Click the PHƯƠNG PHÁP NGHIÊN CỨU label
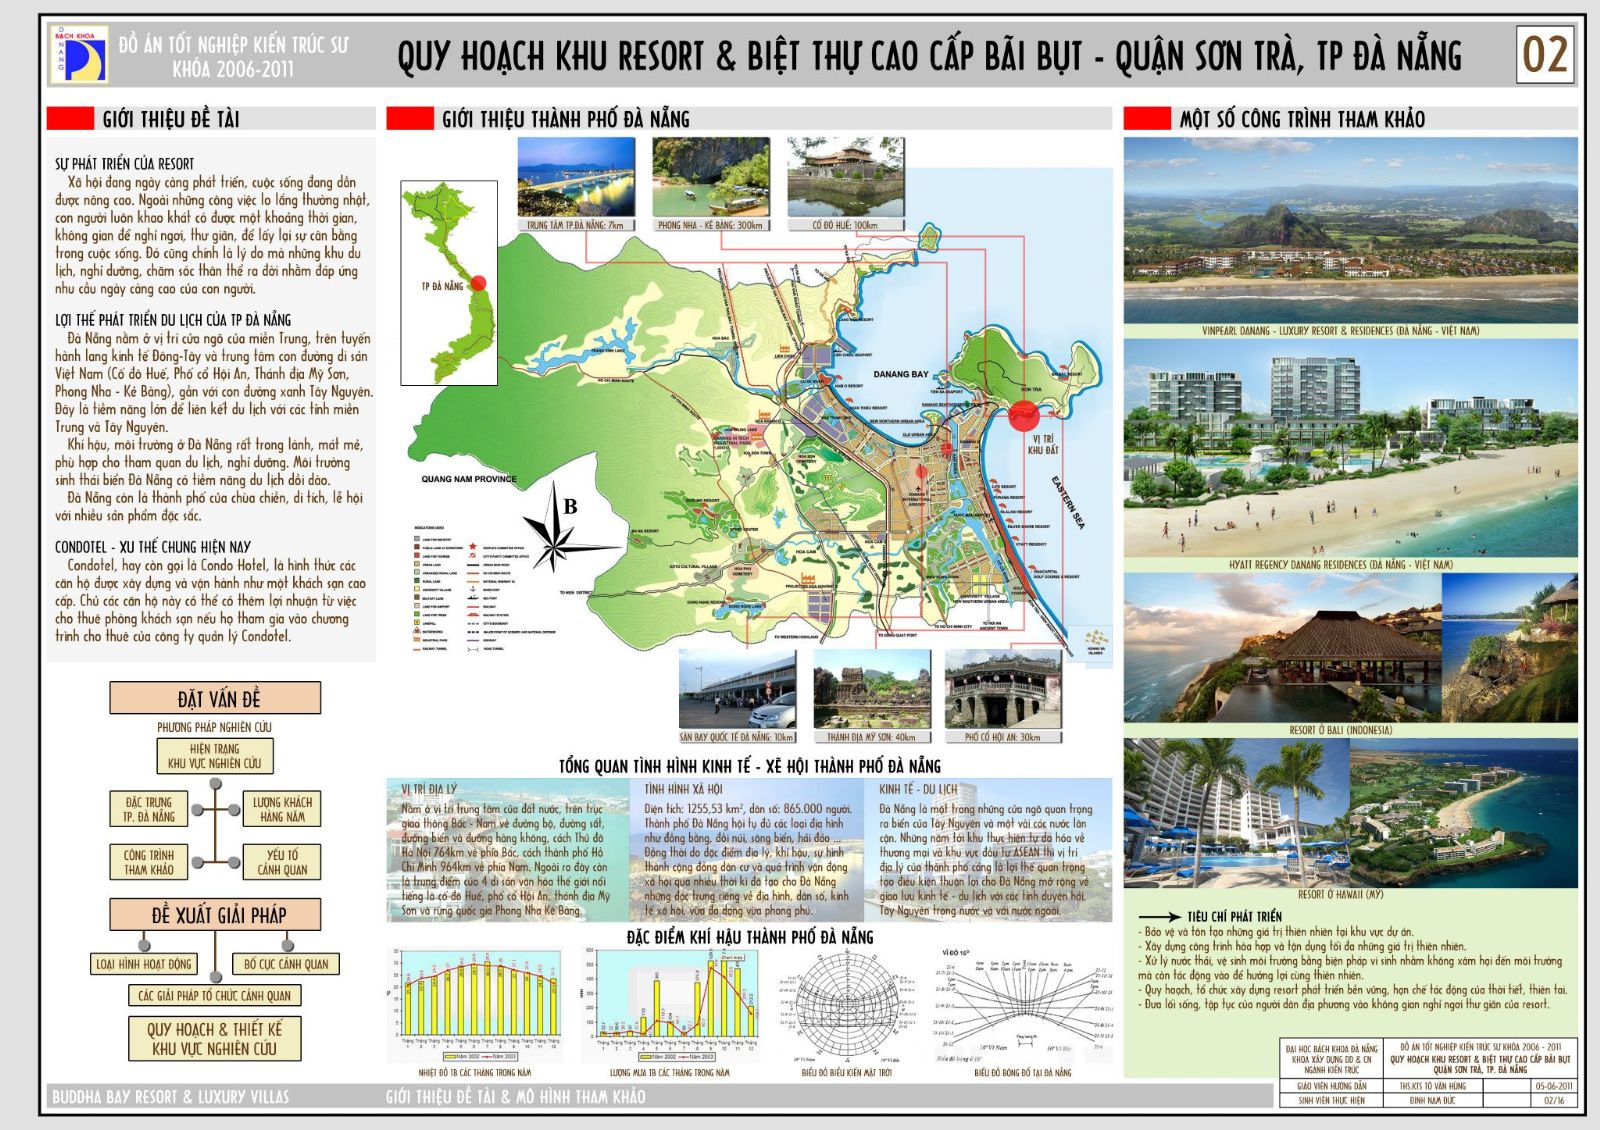Viewport: 1600px width, 1130px height. tap(214, 727)
